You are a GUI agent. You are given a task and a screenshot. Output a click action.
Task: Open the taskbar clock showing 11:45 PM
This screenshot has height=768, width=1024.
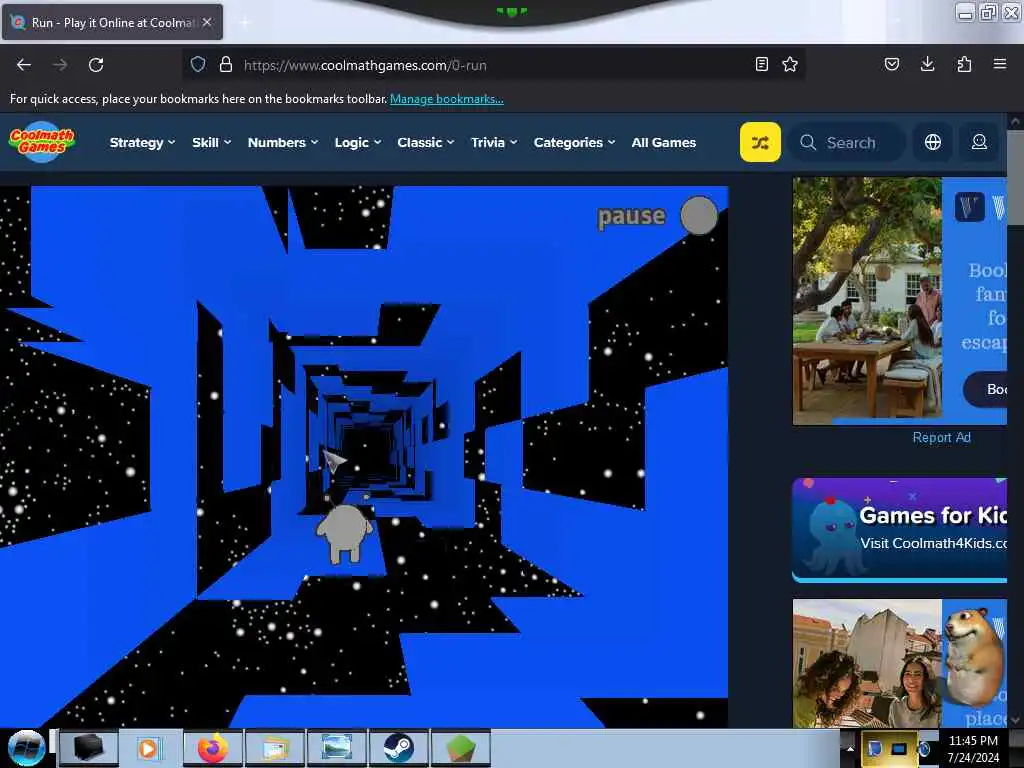tap(973, 748)
